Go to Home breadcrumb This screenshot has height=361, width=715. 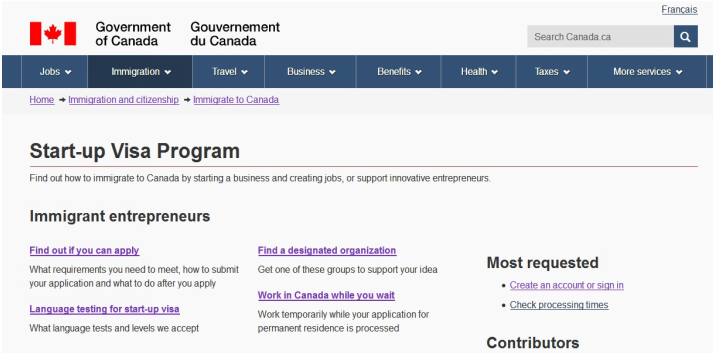click(41, 100)
